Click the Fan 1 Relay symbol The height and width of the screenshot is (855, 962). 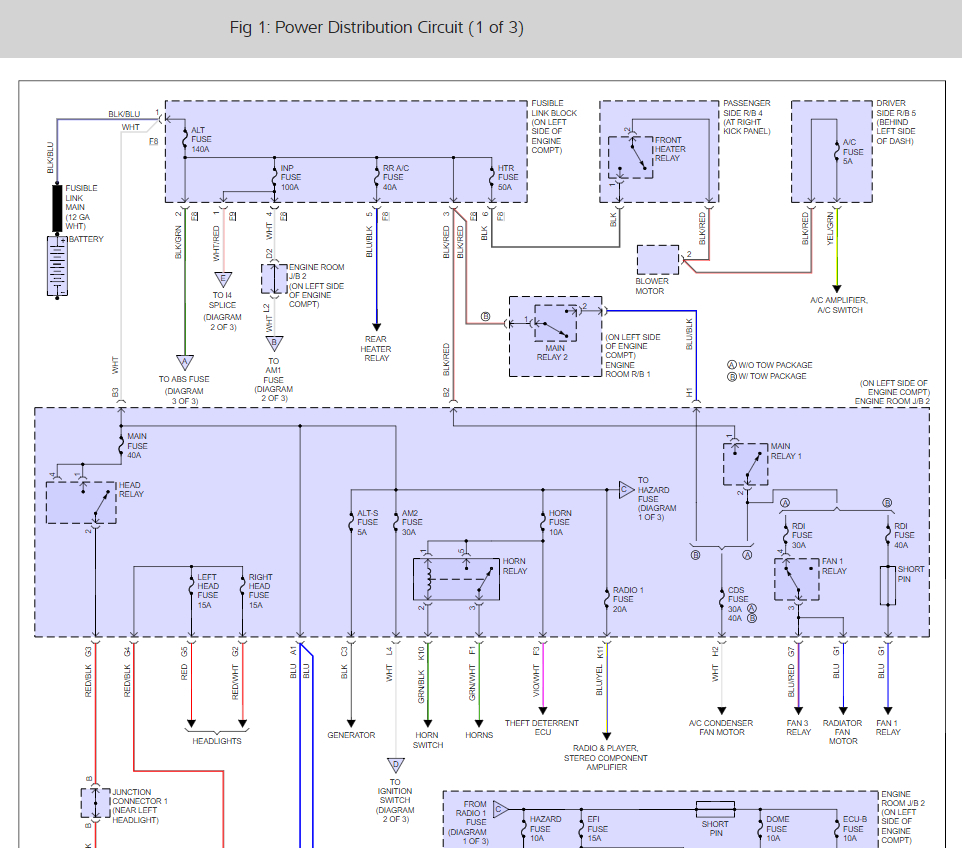coord(796,579)
